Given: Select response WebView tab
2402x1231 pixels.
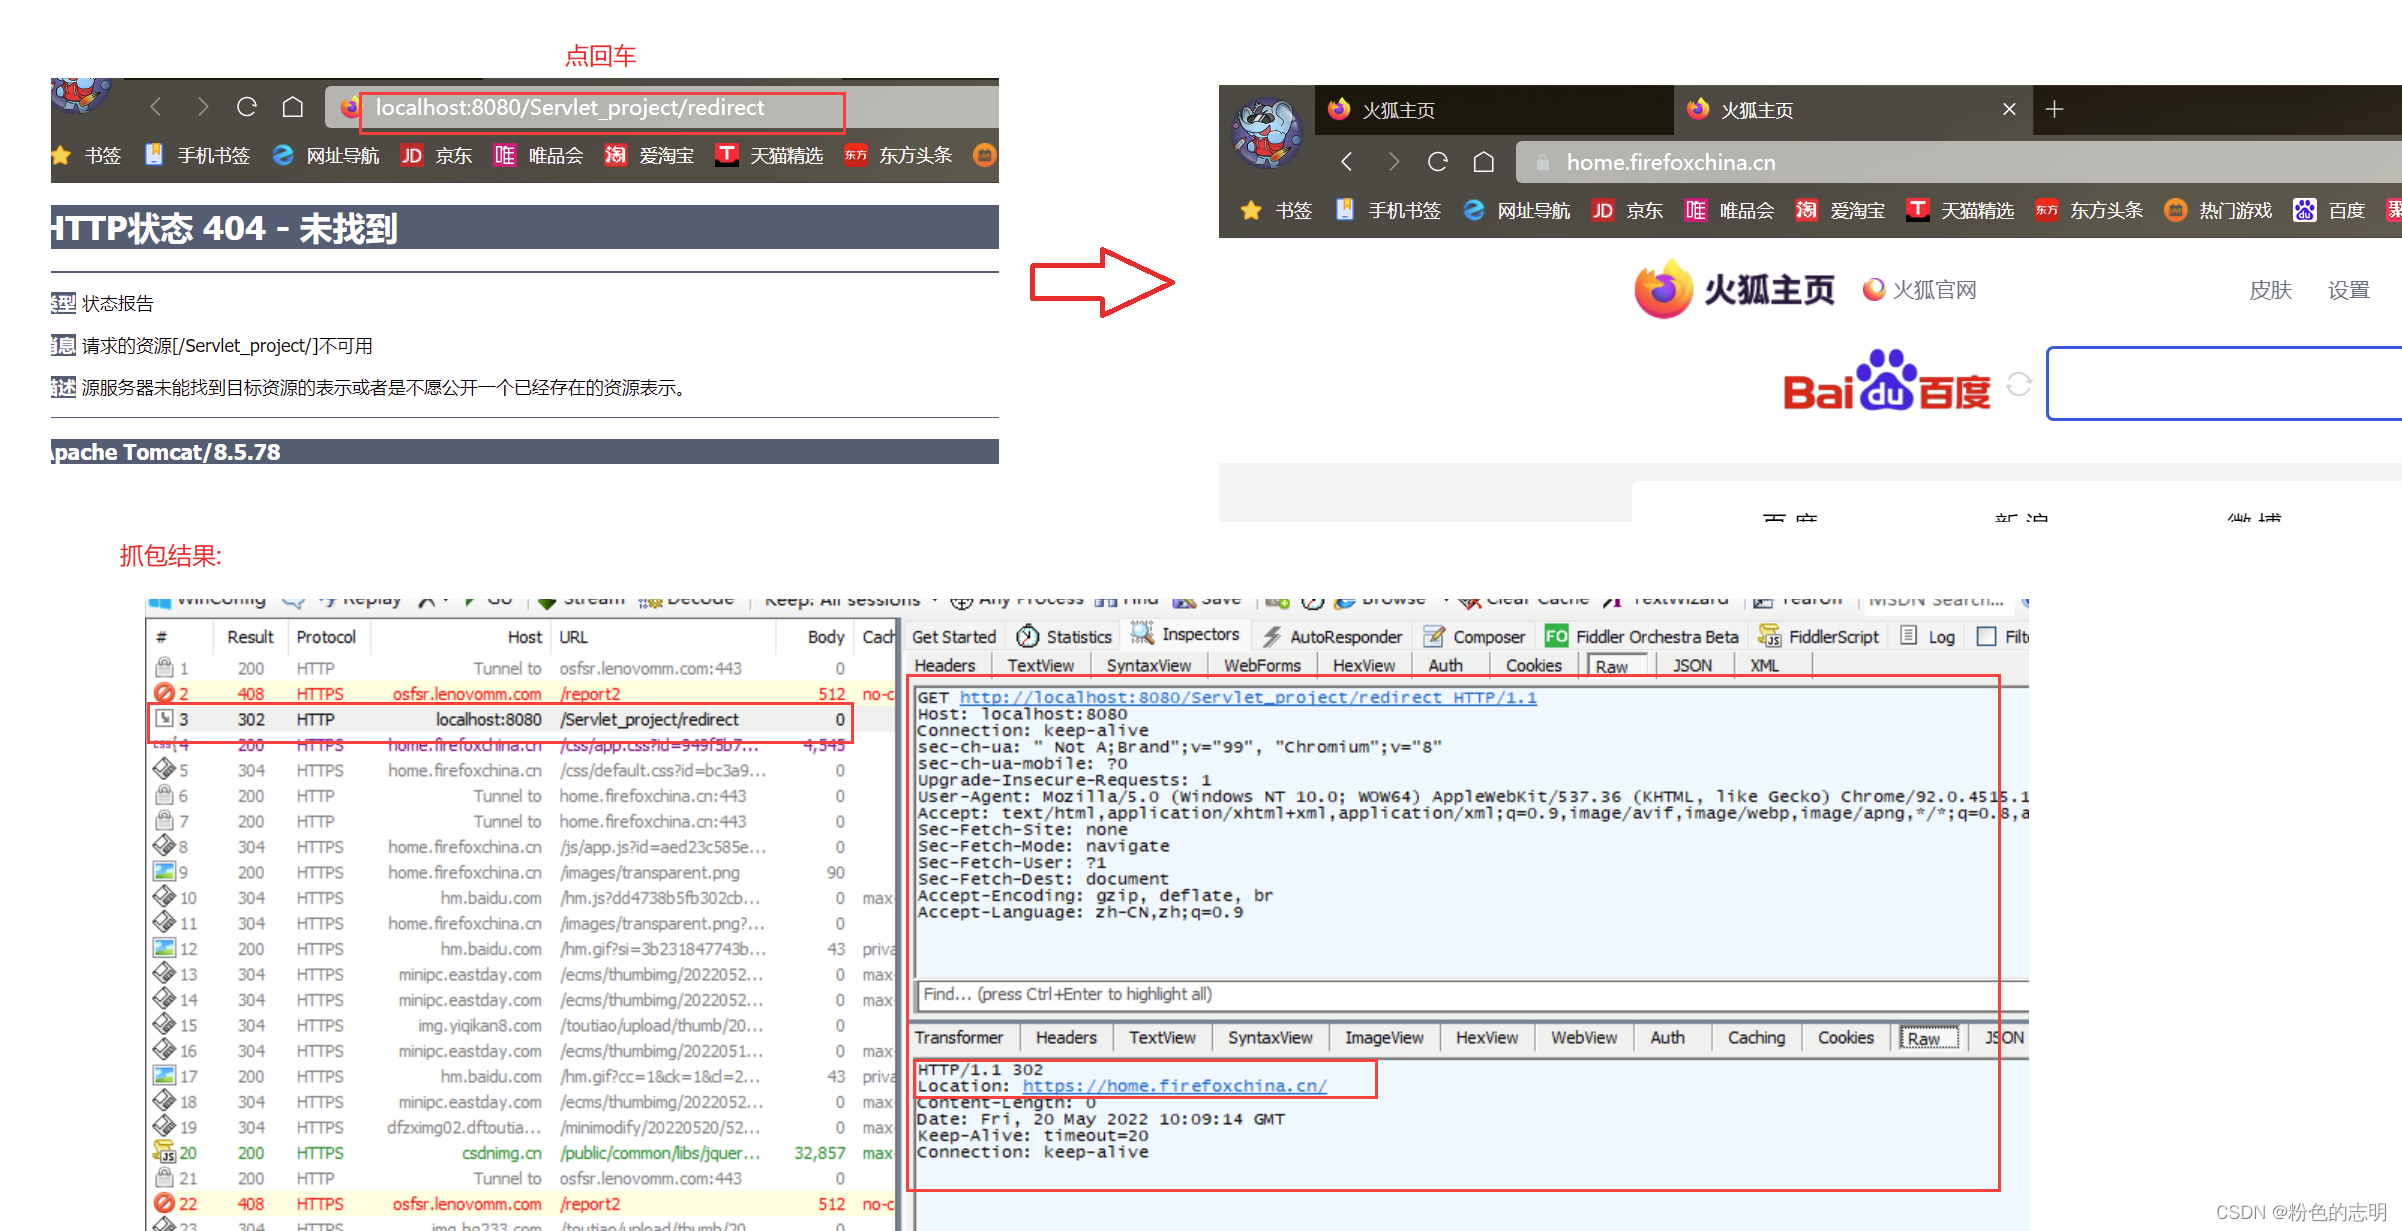Looking at the screenshot, I should pyautogui.click(x=1584, y=1037).
